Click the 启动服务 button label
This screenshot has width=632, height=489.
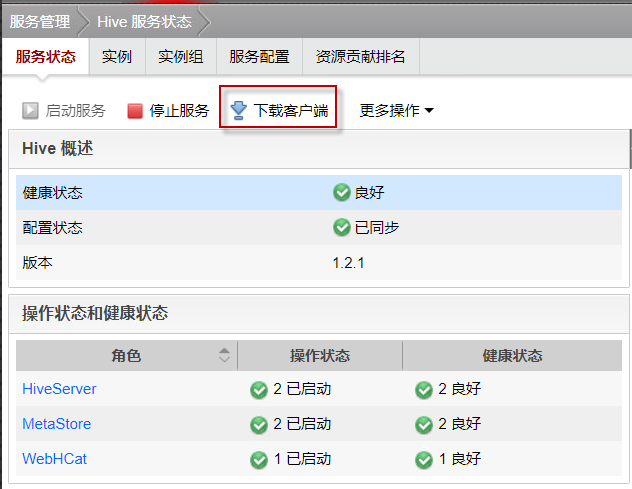(75, 110)
